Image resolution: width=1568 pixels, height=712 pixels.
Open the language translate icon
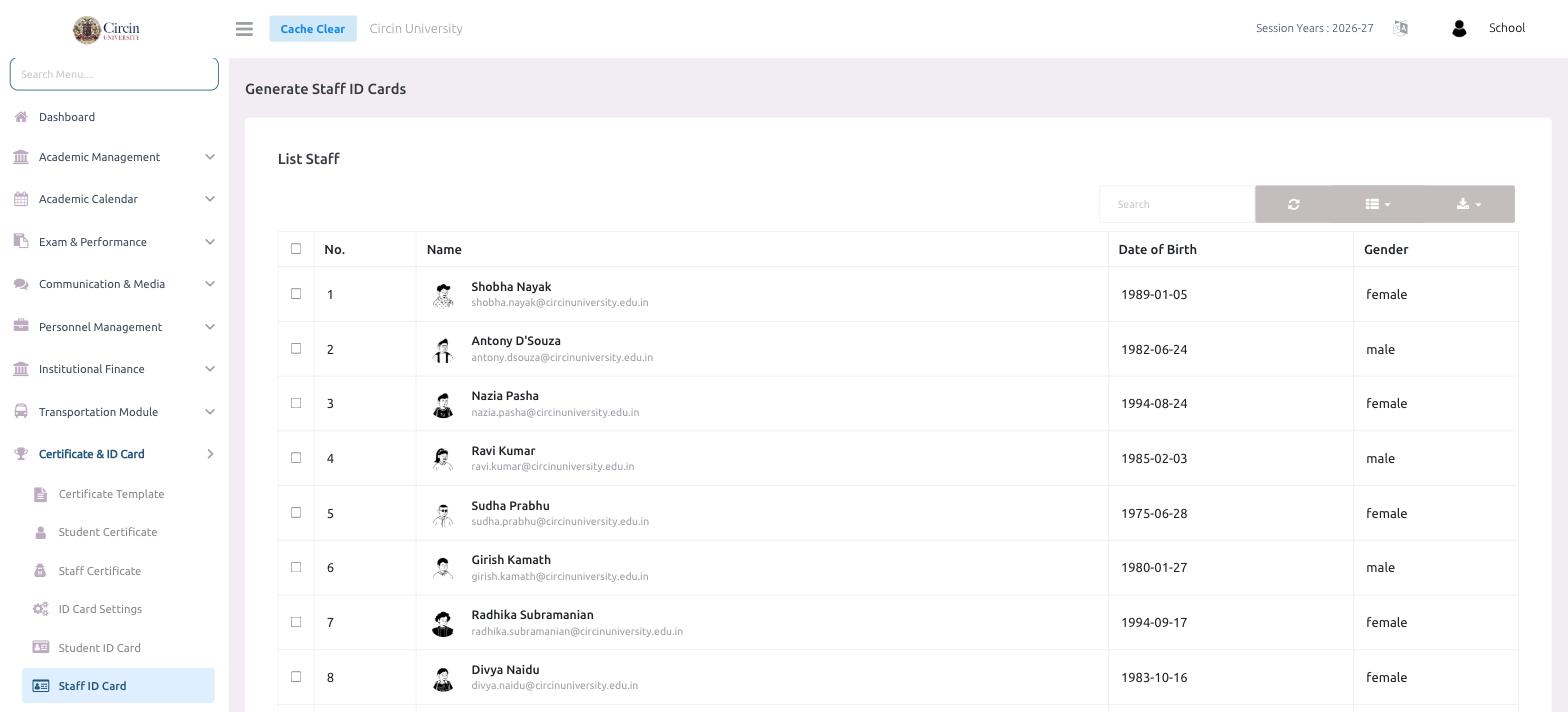click(1400, 28)
